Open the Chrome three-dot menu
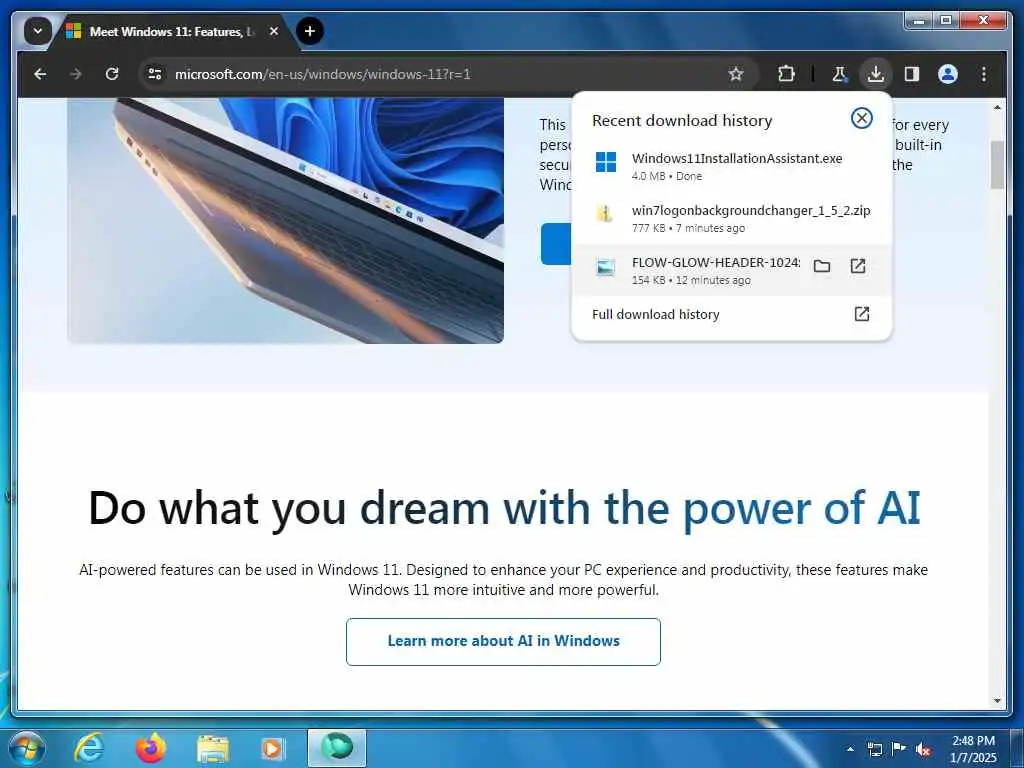Screen dimensions: 1024x768 click(x=984, y=74)
